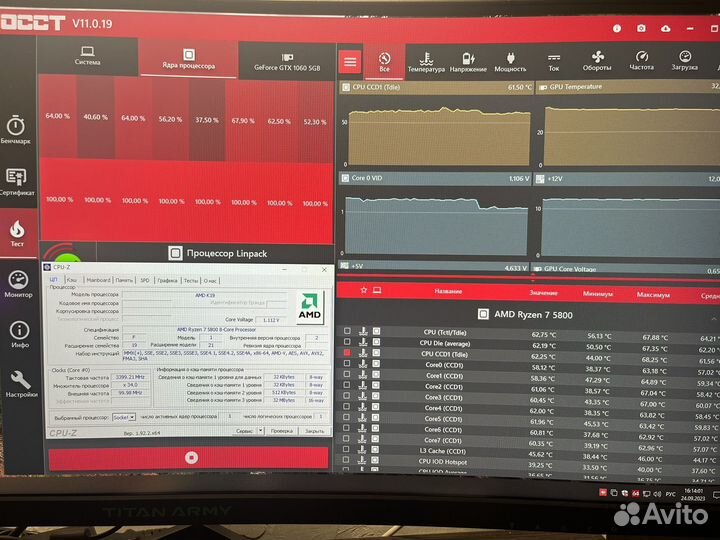Click the РУС language indicator in taskbar
The image size is (720, 540).
click(x=670, y=494)
